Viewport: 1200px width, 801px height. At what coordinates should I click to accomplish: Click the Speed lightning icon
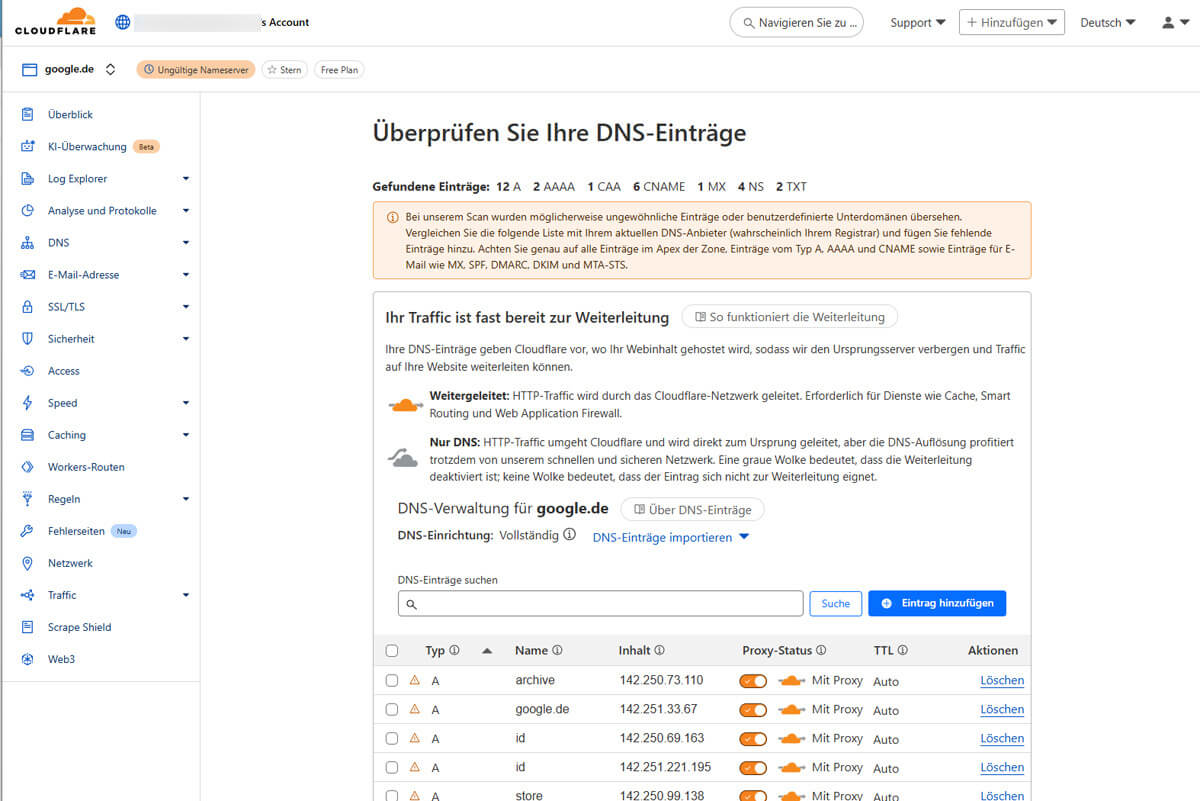(28, 403)
